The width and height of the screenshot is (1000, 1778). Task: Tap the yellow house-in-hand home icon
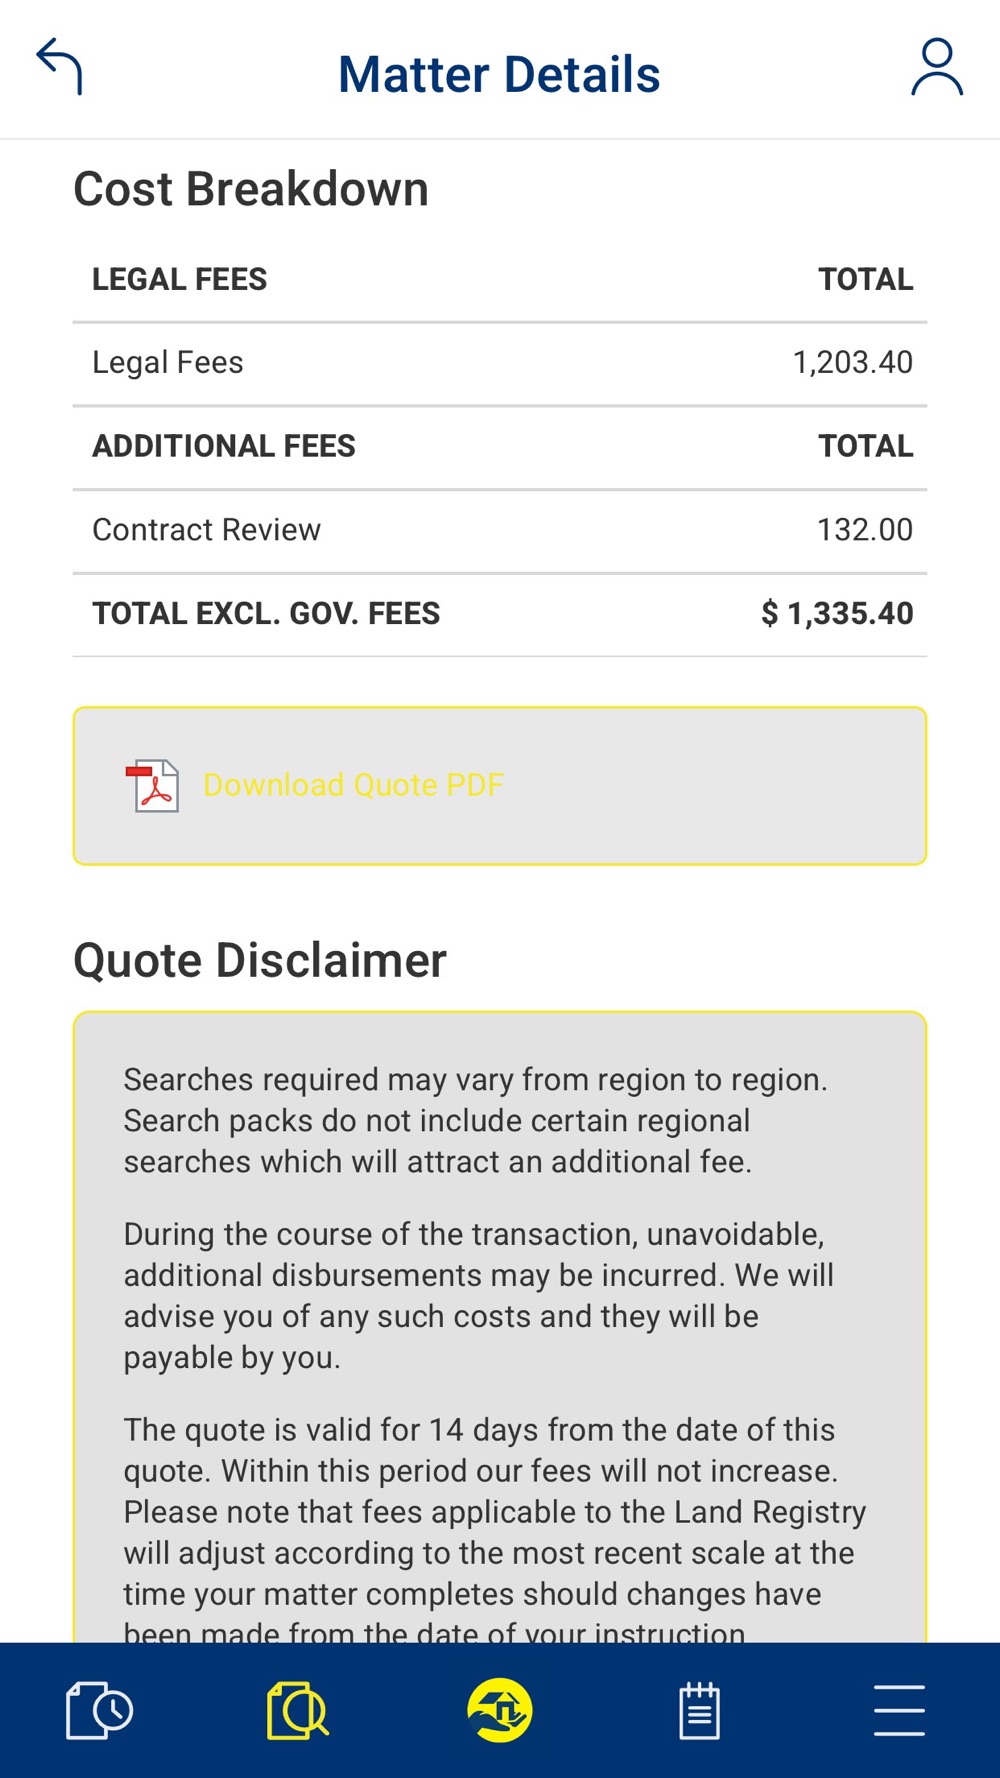pos(499,1710)
